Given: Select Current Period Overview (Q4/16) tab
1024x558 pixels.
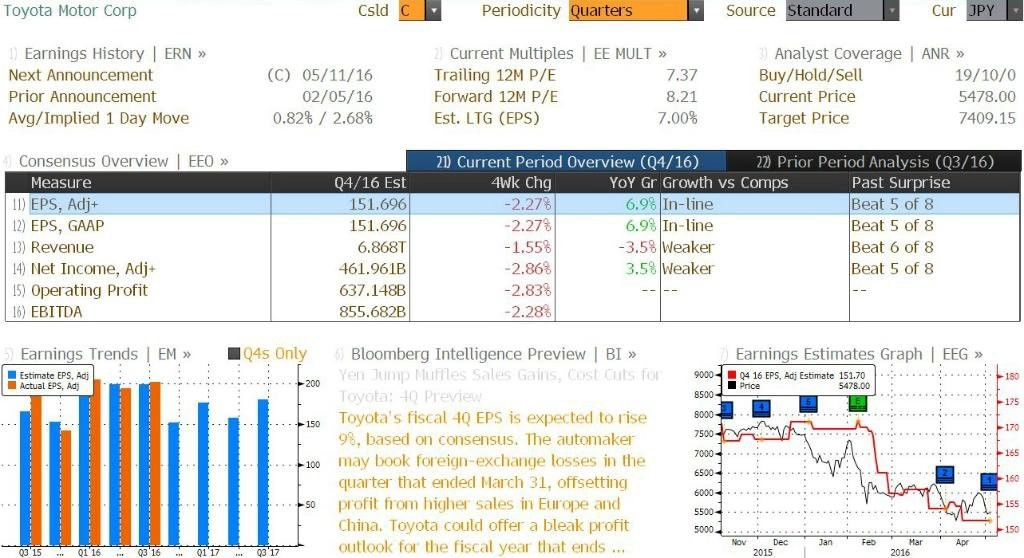Looking at the screenshot, I should (566, 161).
